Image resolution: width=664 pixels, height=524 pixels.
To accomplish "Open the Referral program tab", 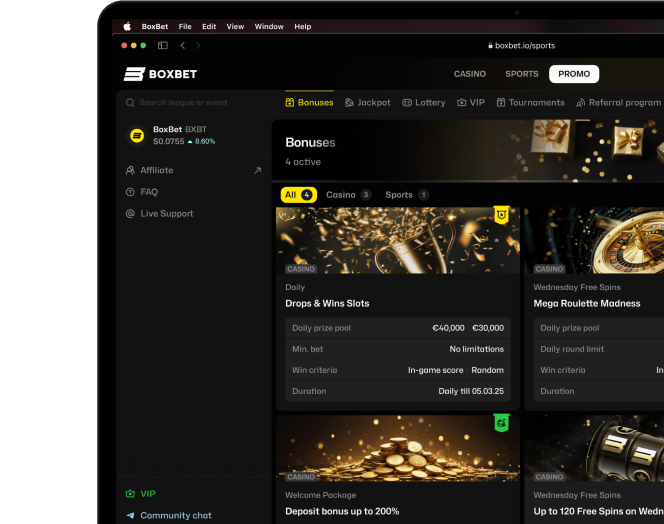I will tap(618, 103).
